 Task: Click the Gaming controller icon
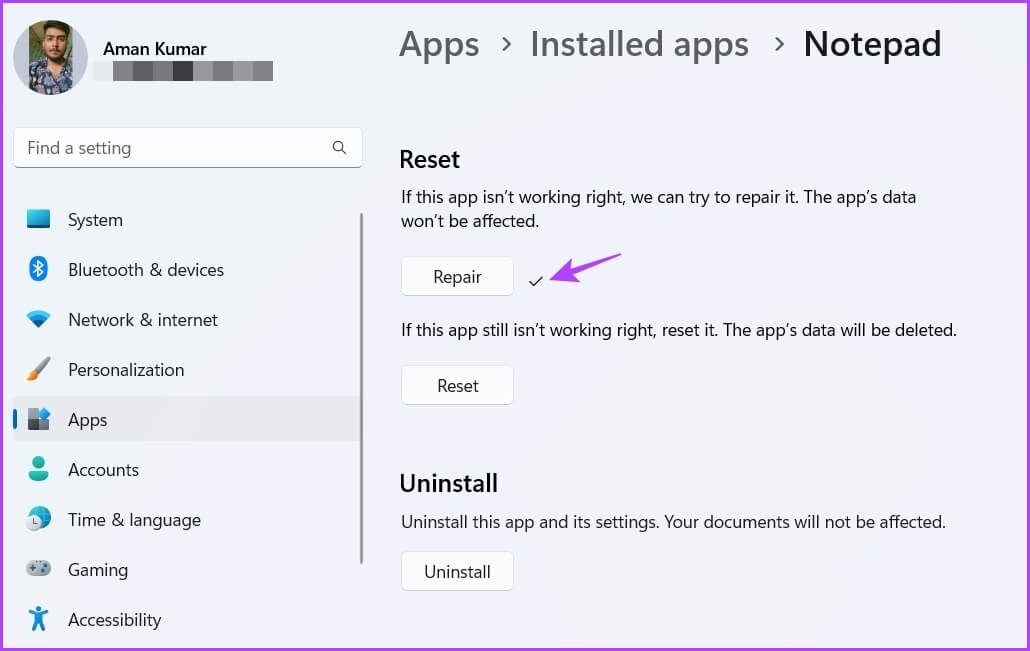38,568
